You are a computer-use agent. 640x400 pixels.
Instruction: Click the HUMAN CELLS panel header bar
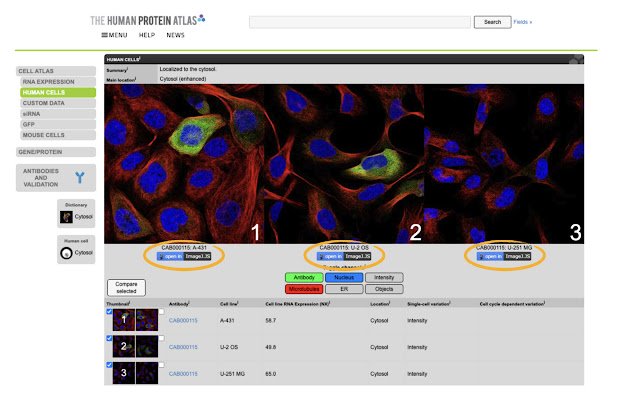[x=344, y=59]
